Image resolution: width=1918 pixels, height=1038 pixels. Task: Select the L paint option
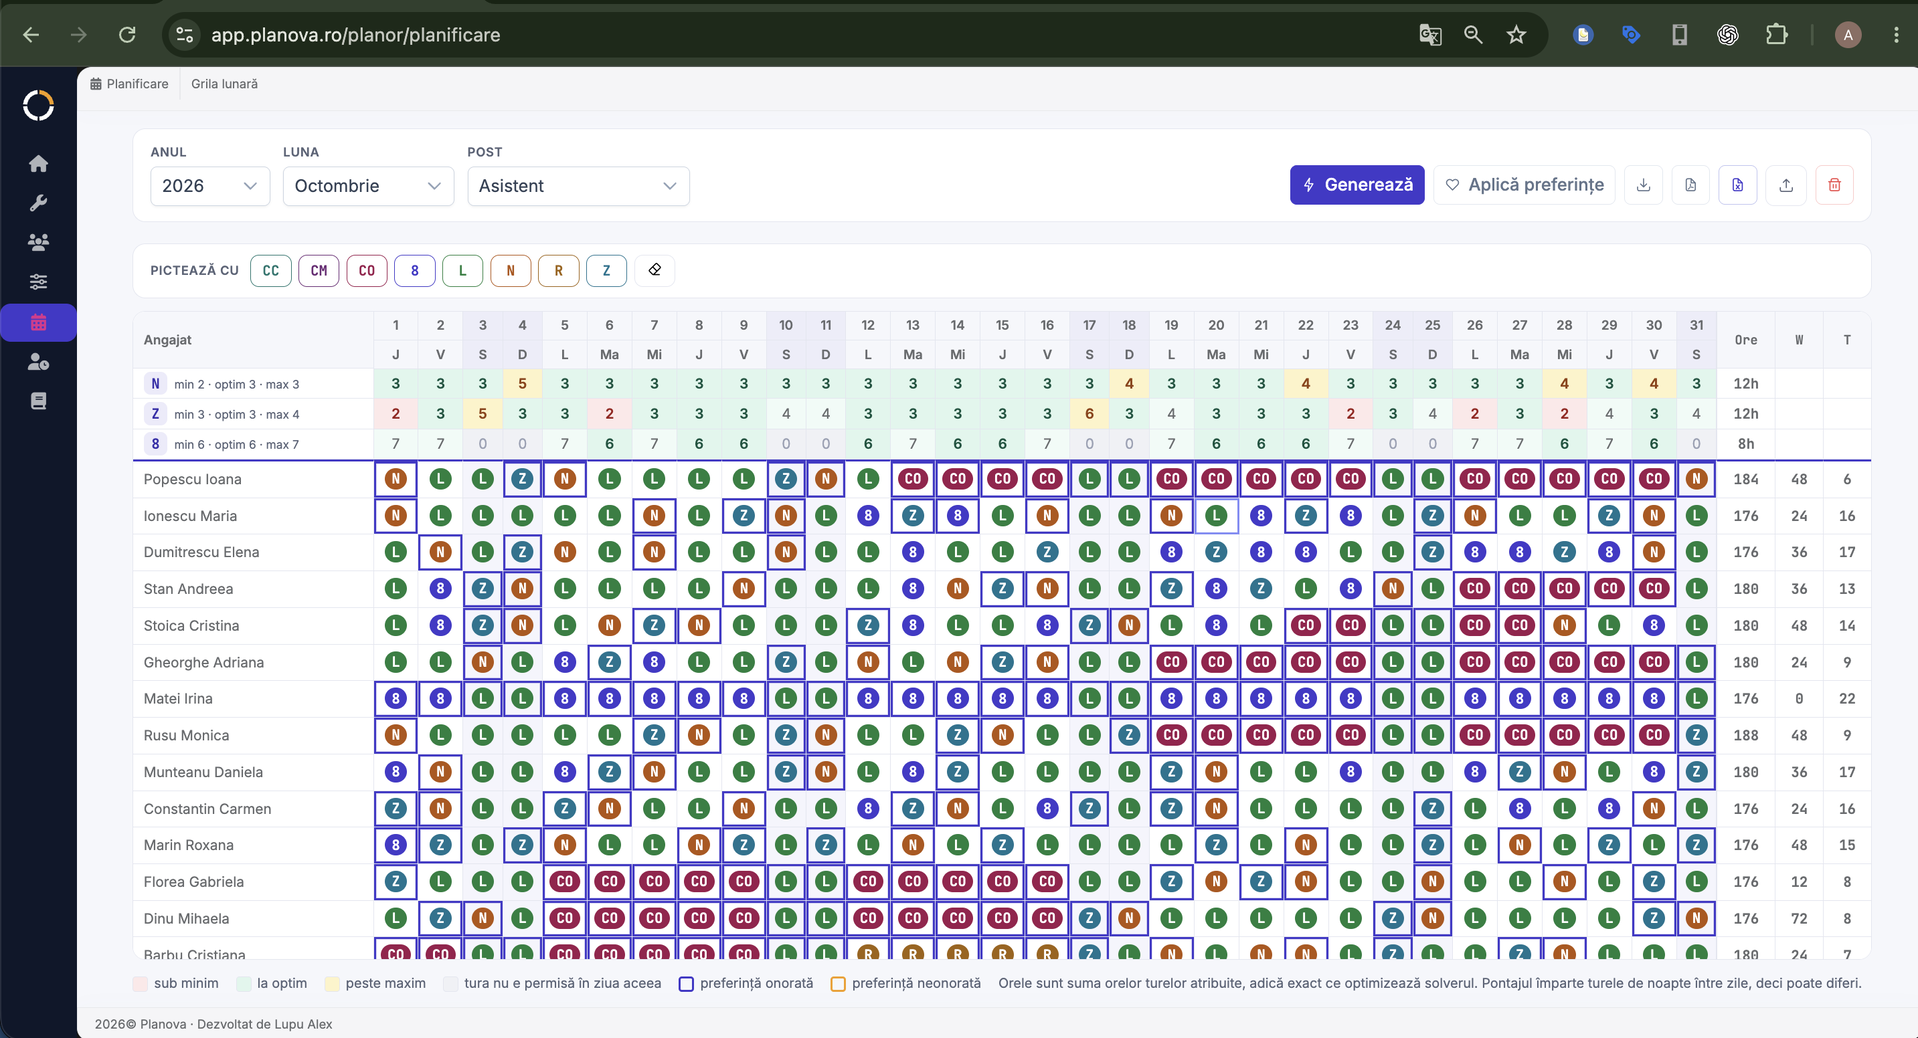coord(463,270)
